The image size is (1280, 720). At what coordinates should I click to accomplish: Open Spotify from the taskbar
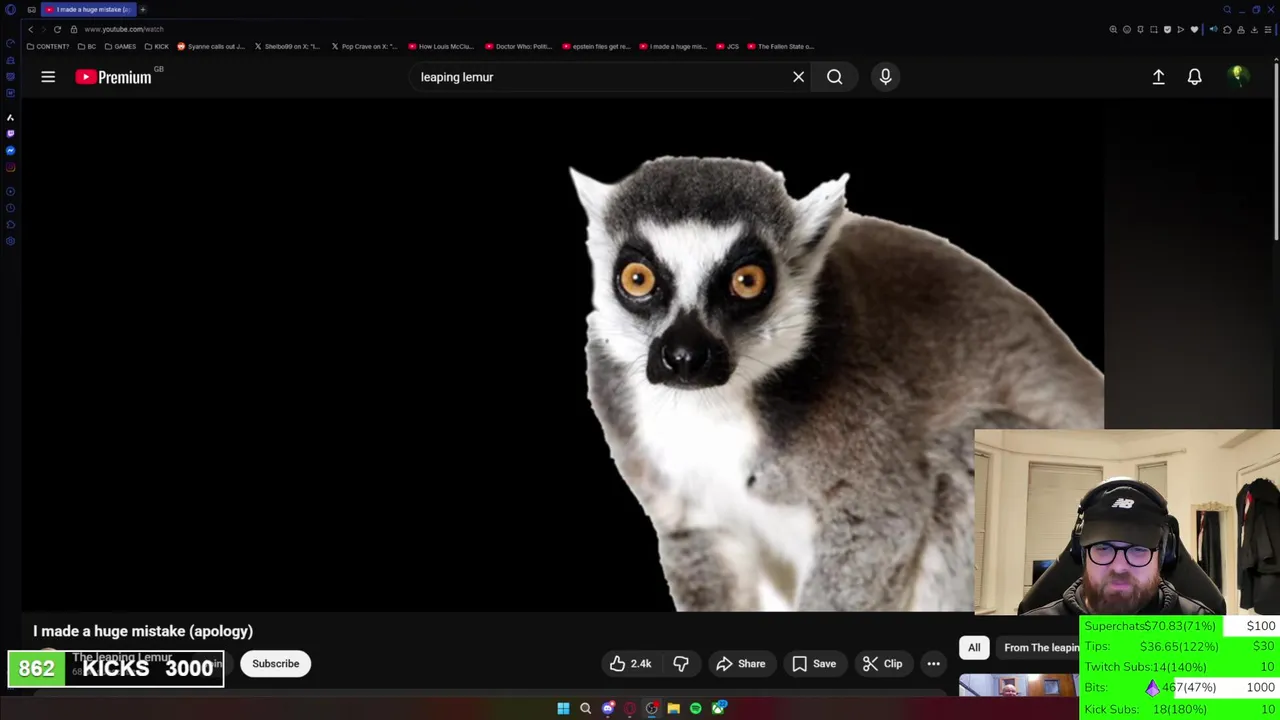click(695, 709)
